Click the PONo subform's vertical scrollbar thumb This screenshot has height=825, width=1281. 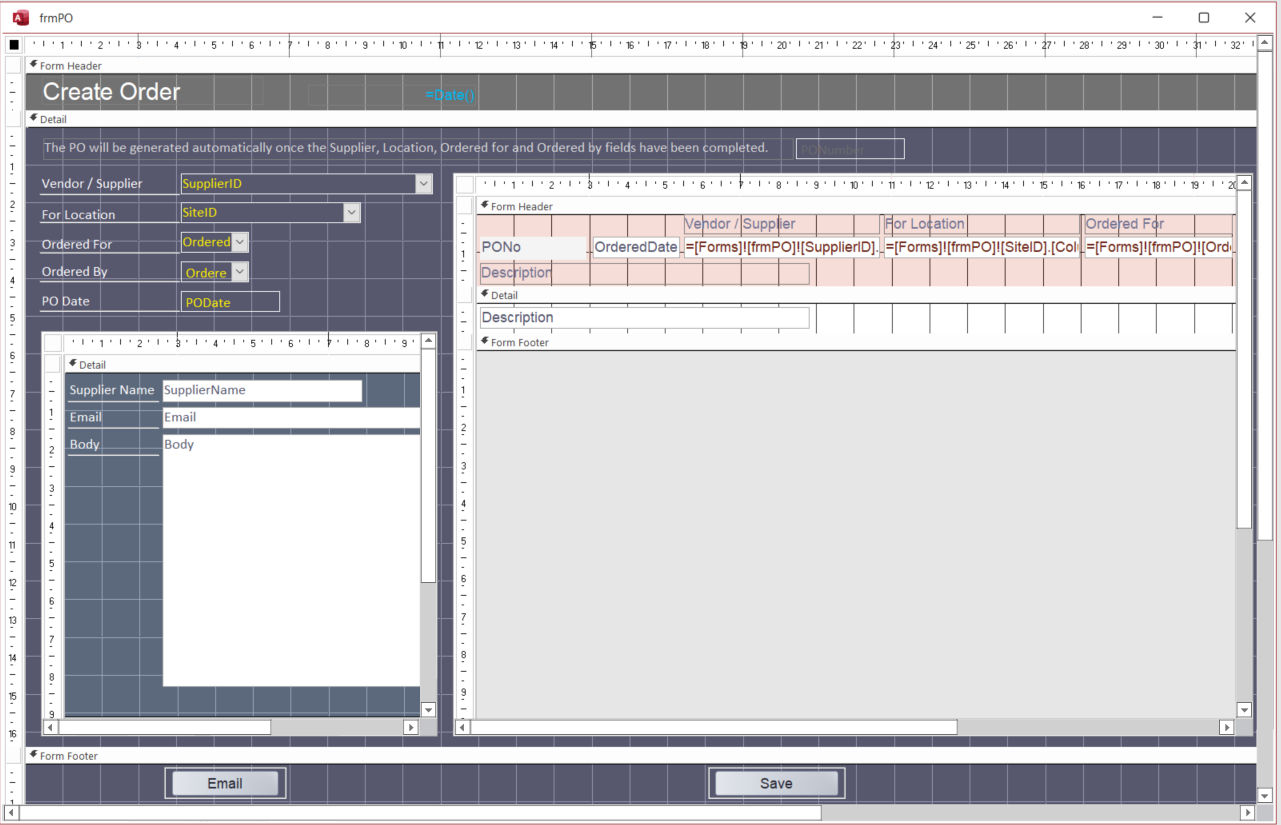[x=1244, y=360]
